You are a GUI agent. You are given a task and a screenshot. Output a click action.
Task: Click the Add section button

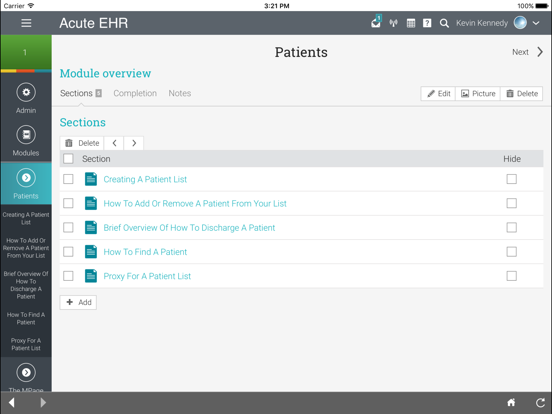78,302
